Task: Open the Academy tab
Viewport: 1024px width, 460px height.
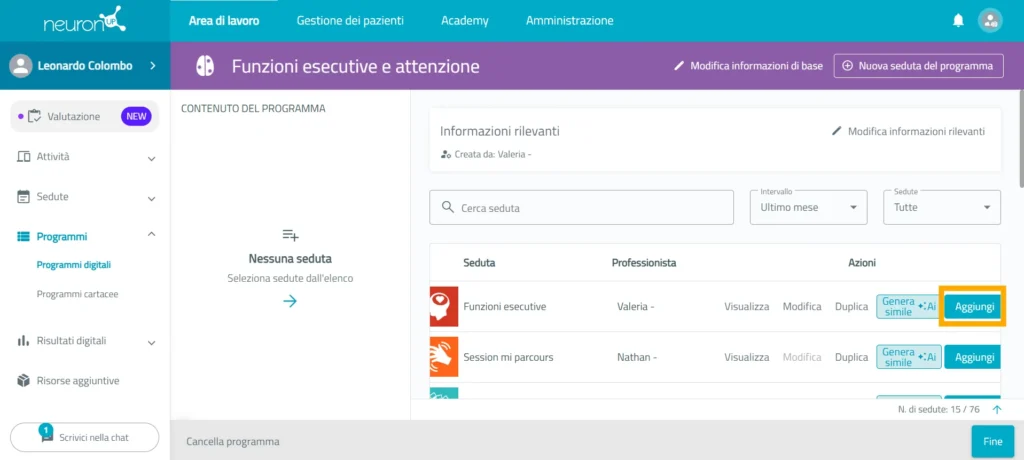Action: 464,21
